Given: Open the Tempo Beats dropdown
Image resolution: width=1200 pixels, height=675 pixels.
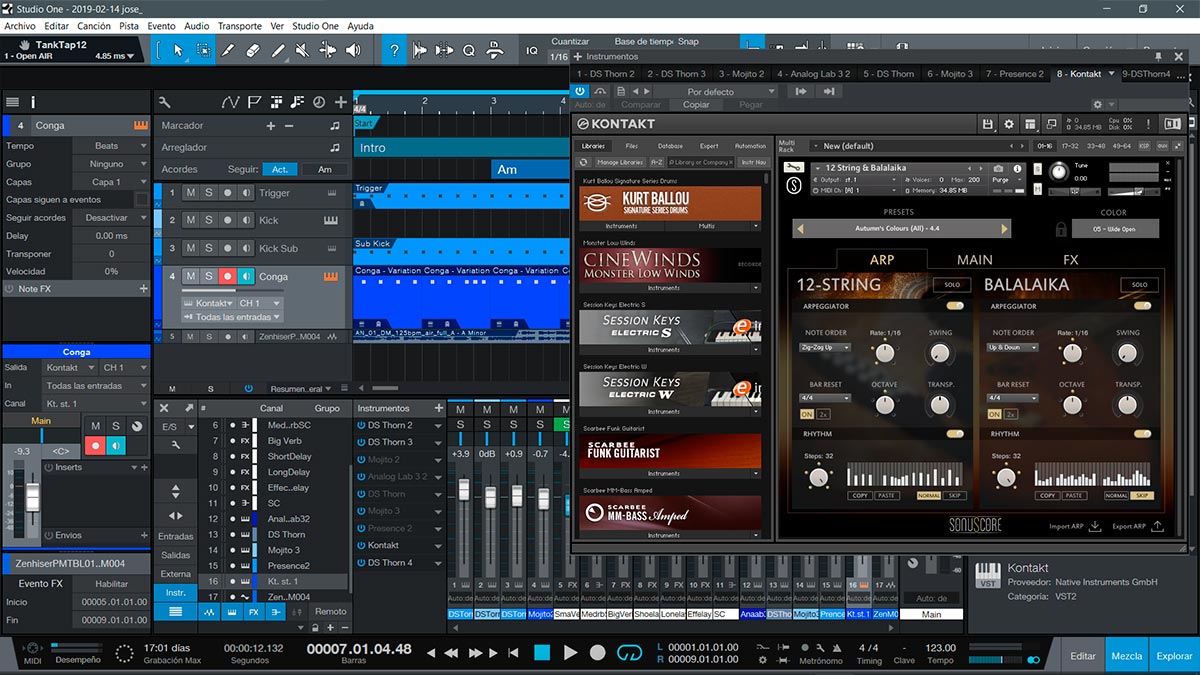Looking at the screenshot, I should click(x=113, y=146).
